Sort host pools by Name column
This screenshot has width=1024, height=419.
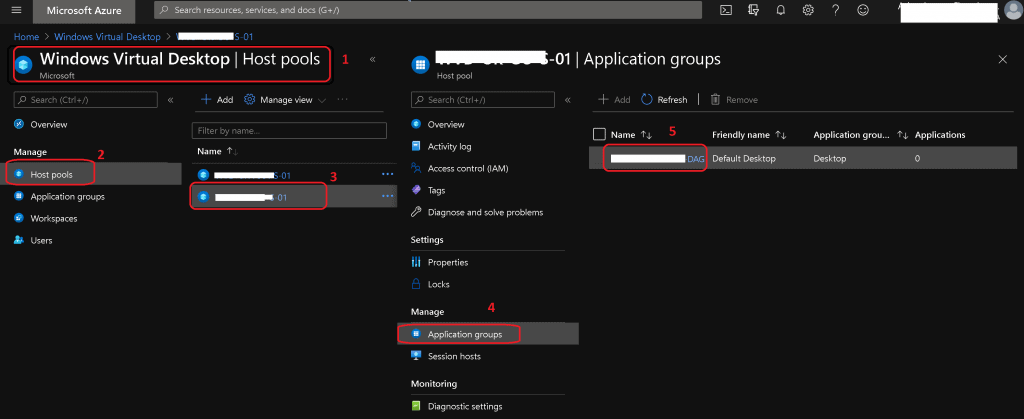point(217,151)
